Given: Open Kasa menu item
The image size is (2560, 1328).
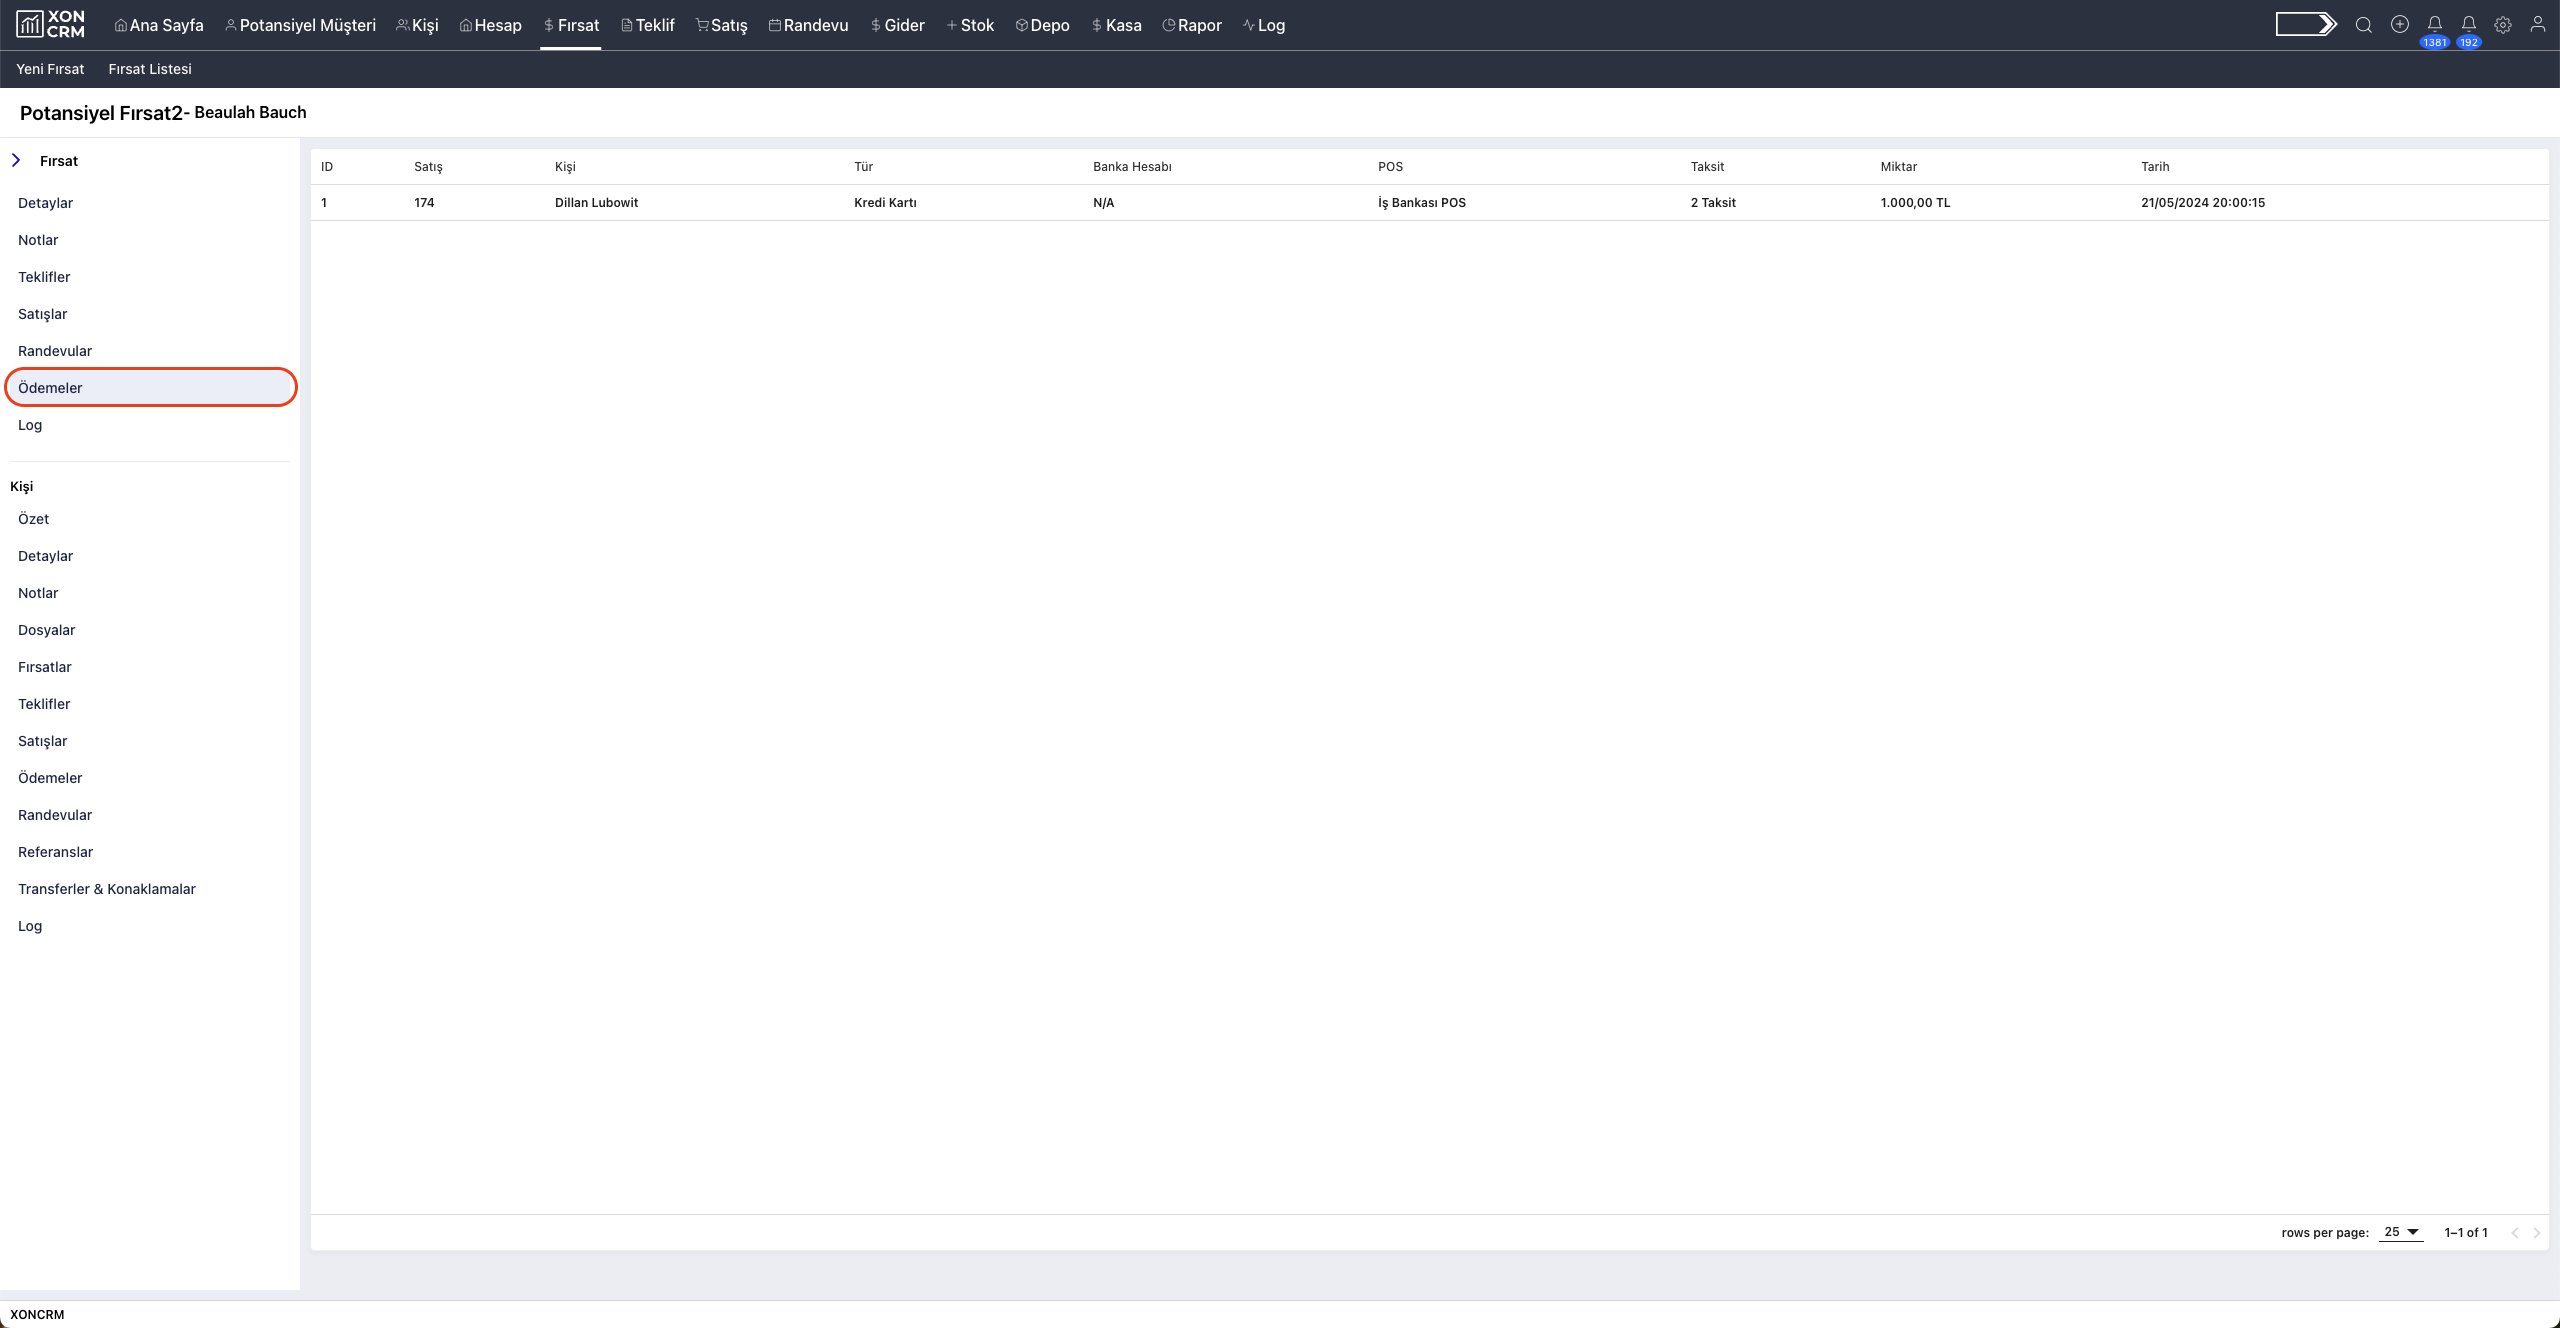Looking at the screenshot, I should (x=1116, y=25).
